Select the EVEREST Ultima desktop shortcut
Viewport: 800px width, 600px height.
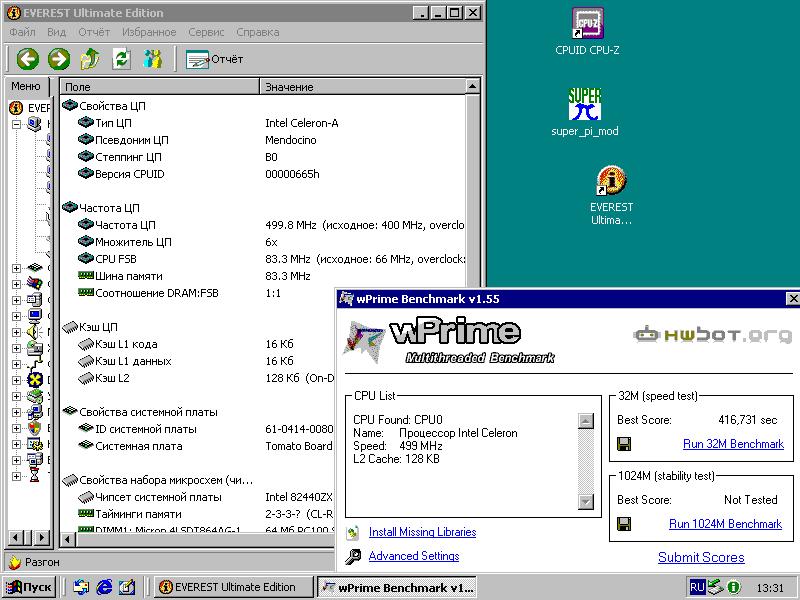(x=611, y=195)
